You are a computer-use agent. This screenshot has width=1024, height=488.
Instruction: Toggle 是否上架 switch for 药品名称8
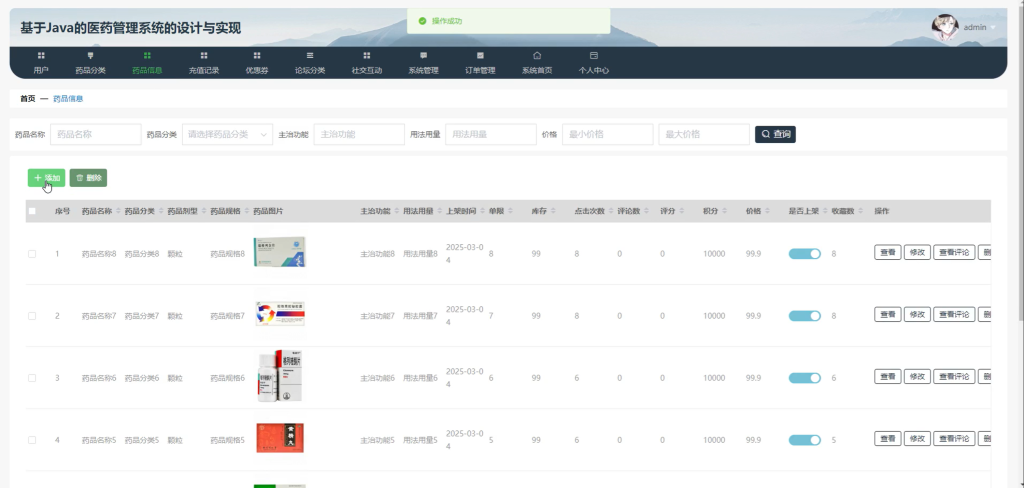pyautogui.click(x=805, y=253)
